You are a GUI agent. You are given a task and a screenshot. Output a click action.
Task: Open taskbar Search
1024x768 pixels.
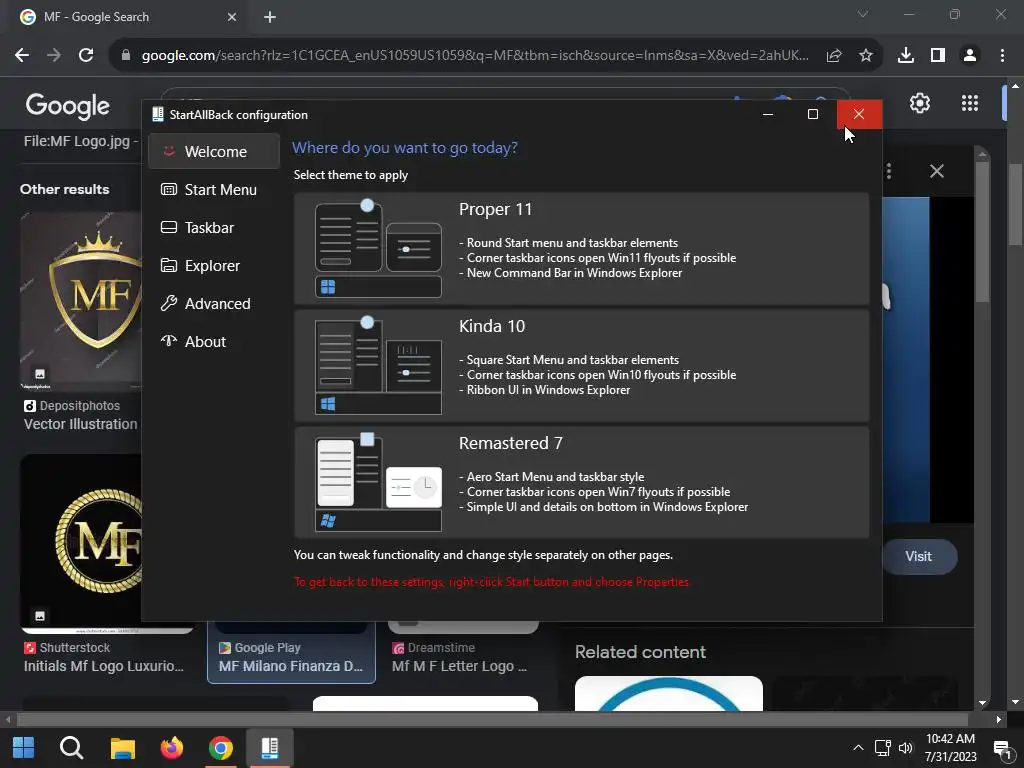click(71, 748)
